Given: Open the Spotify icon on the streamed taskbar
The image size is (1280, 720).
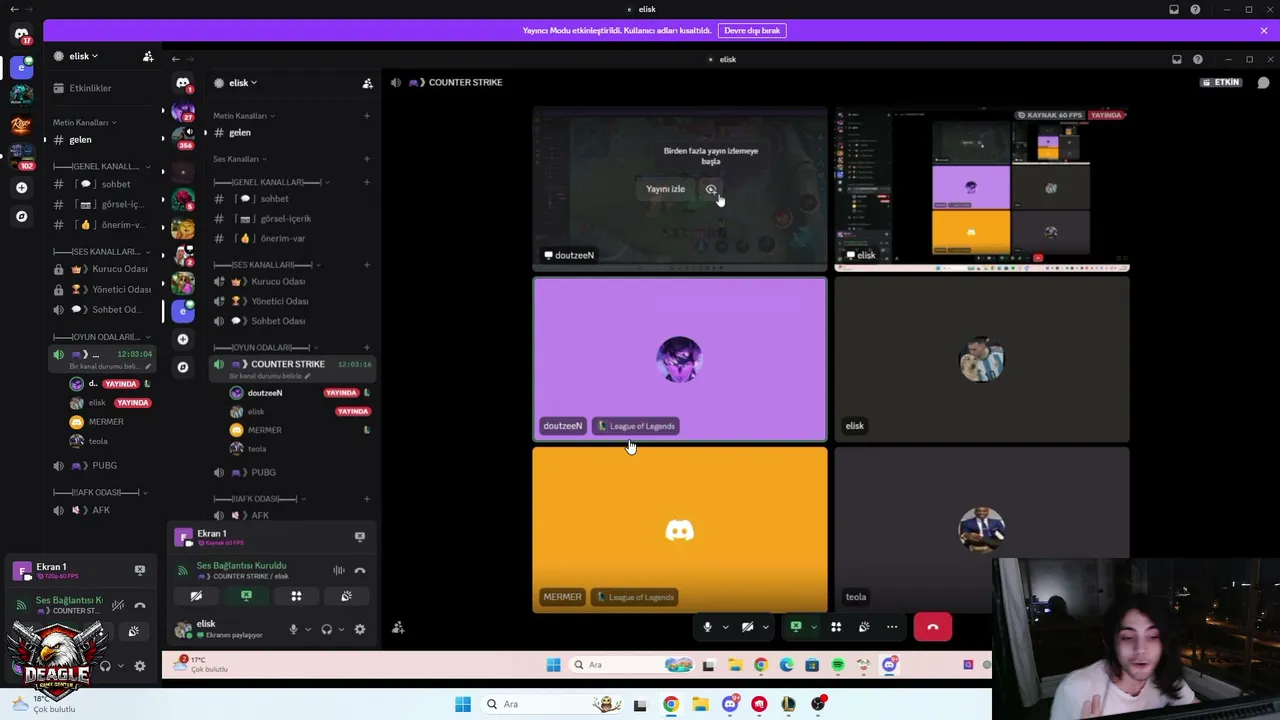Looking at the screenshot, I should [838, 665].
